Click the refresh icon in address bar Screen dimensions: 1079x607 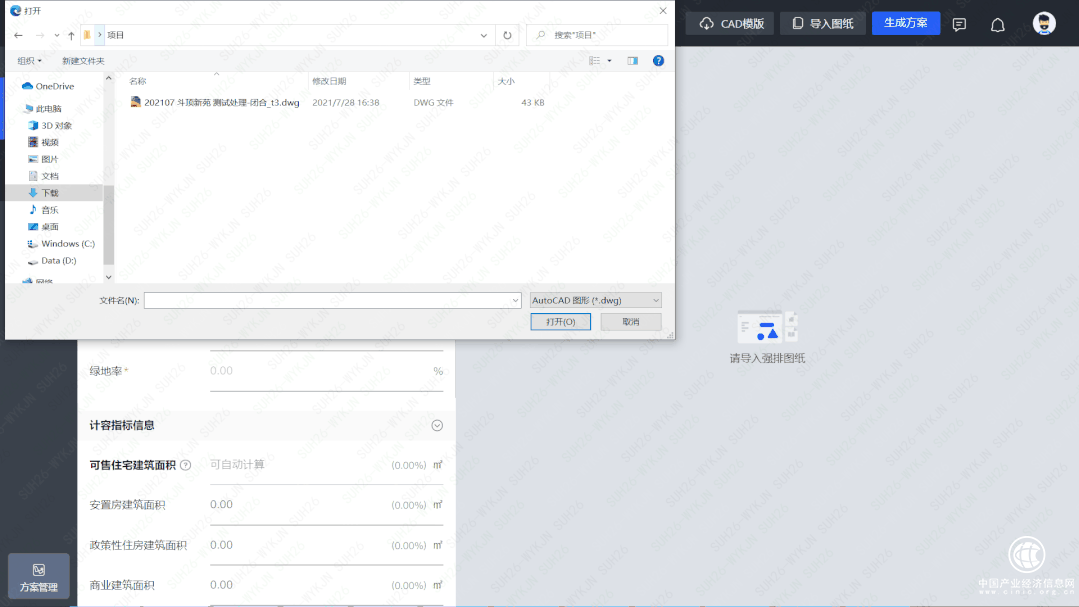coord(508,35)
